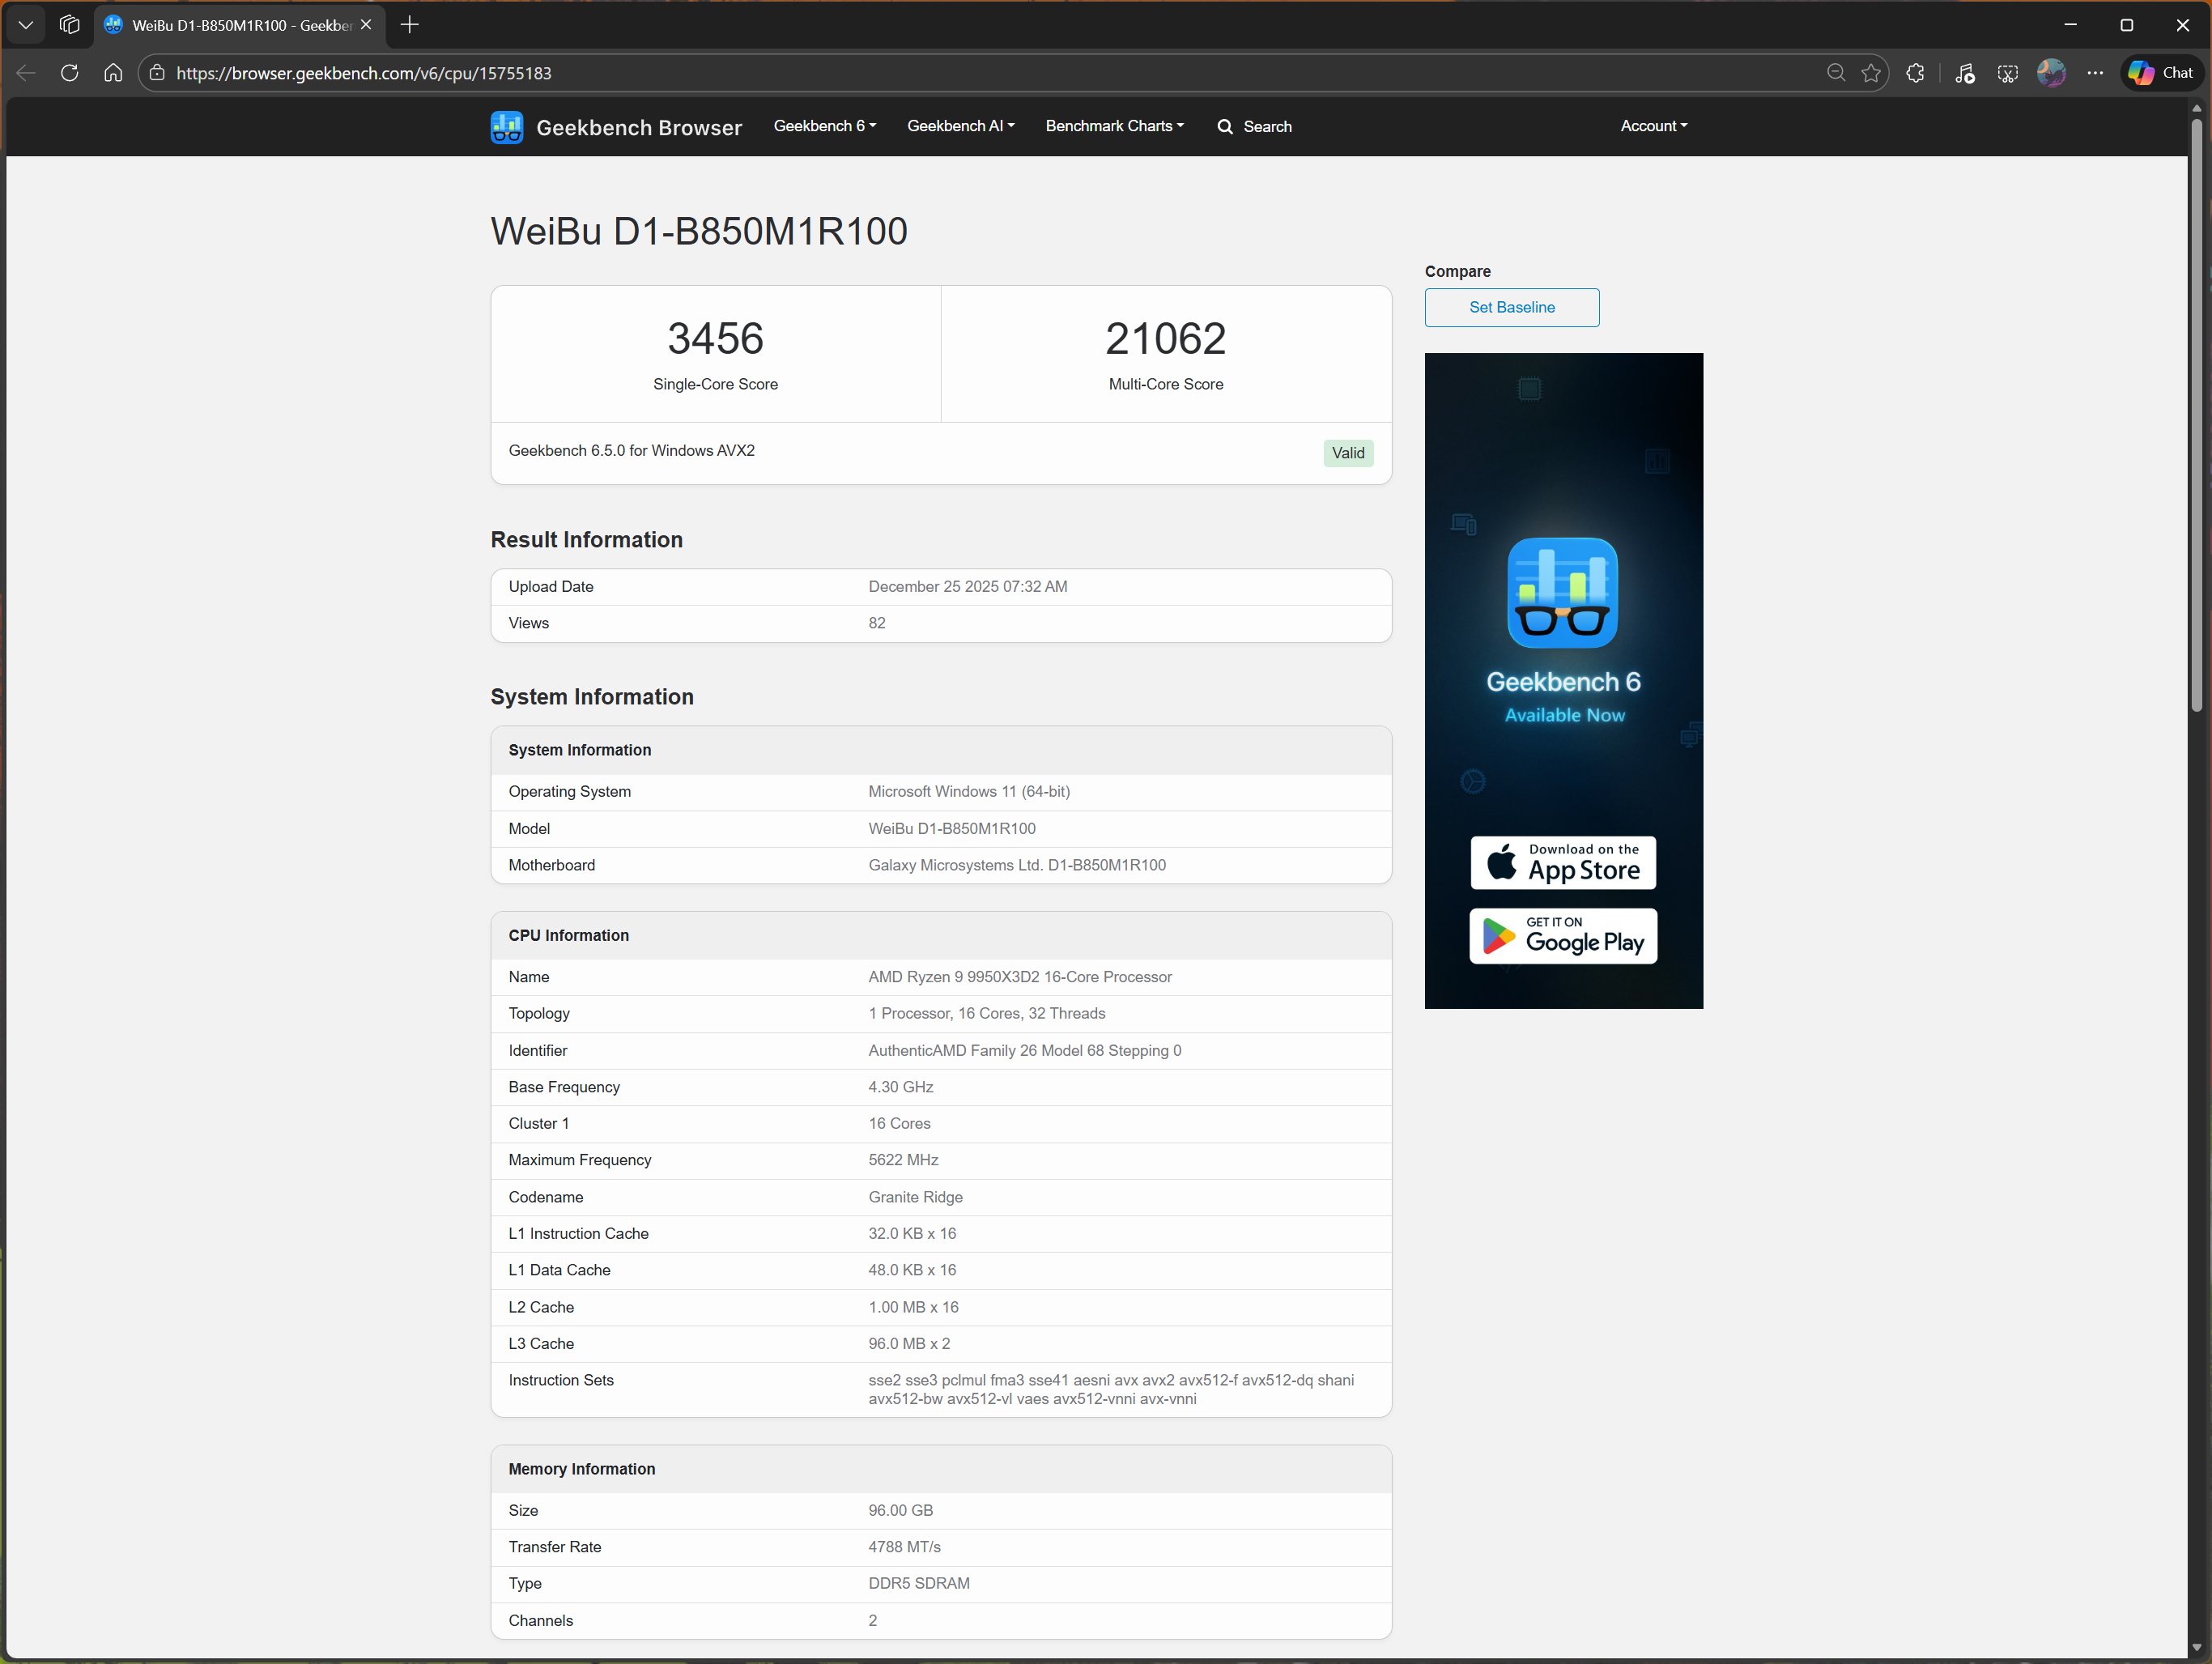Screen dimensions: 2212x1664
Task: Click the page lock icon in the address bar
Action: (x=157, y=73)
